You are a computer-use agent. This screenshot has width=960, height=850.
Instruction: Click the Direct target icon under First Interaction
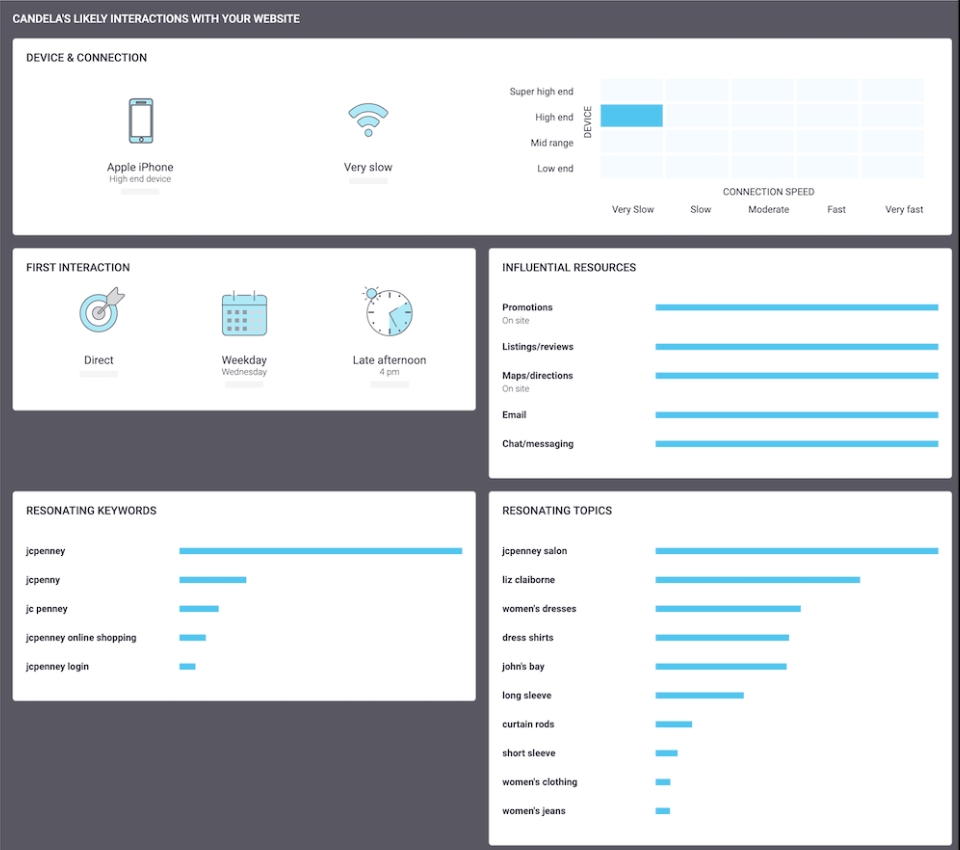pyautogui.click(x=98, y=313)
